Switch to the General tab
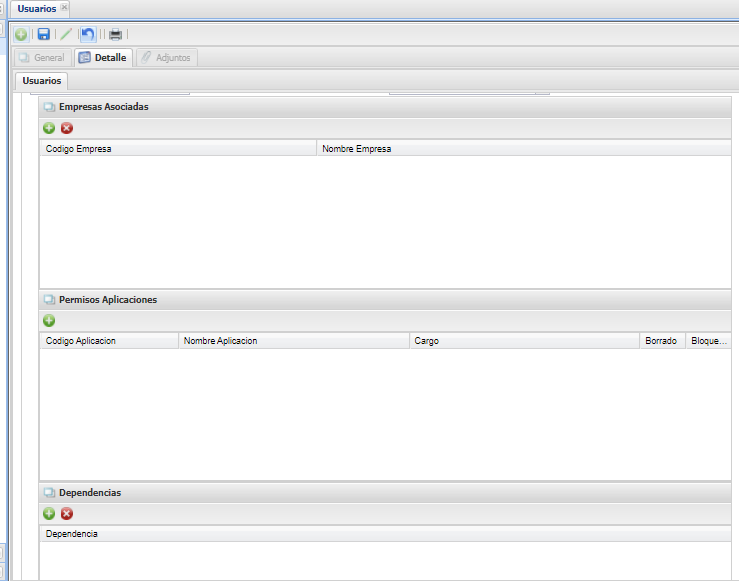The height and width of the screenshot is (581, 739). [x=41, y=58]
